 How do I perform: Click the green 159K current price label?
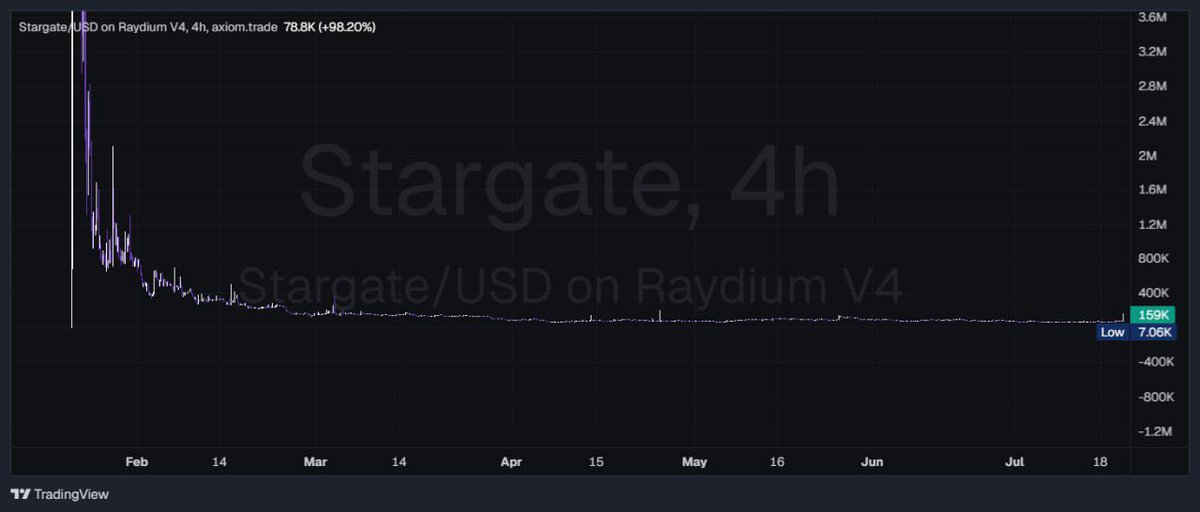1154,315
